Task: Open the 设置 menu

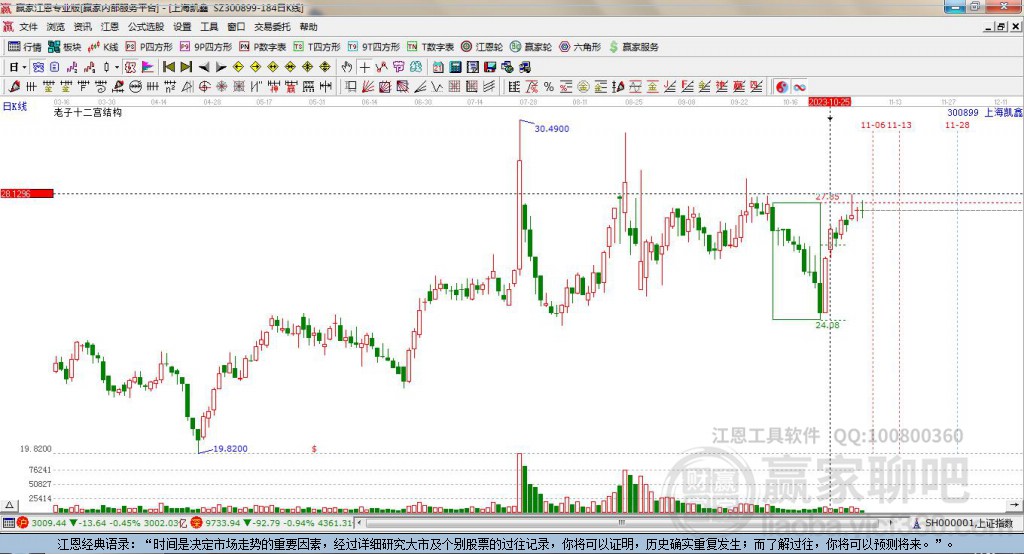Action: point(182,27)
